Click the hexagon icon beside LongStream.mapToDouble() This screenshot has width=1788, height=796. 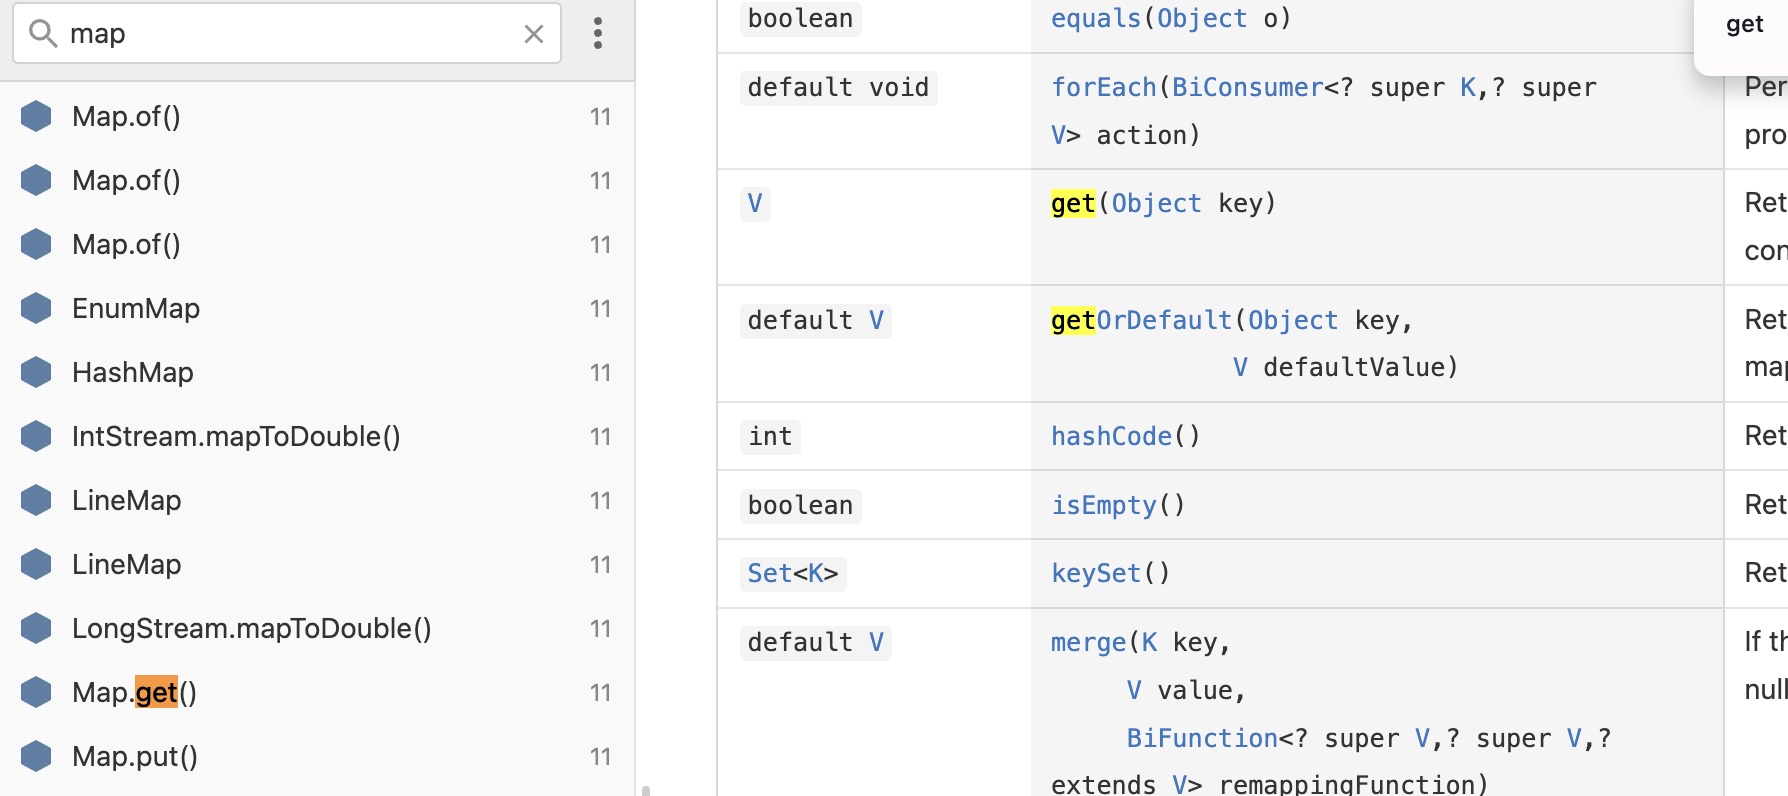[x=36, y=628]
